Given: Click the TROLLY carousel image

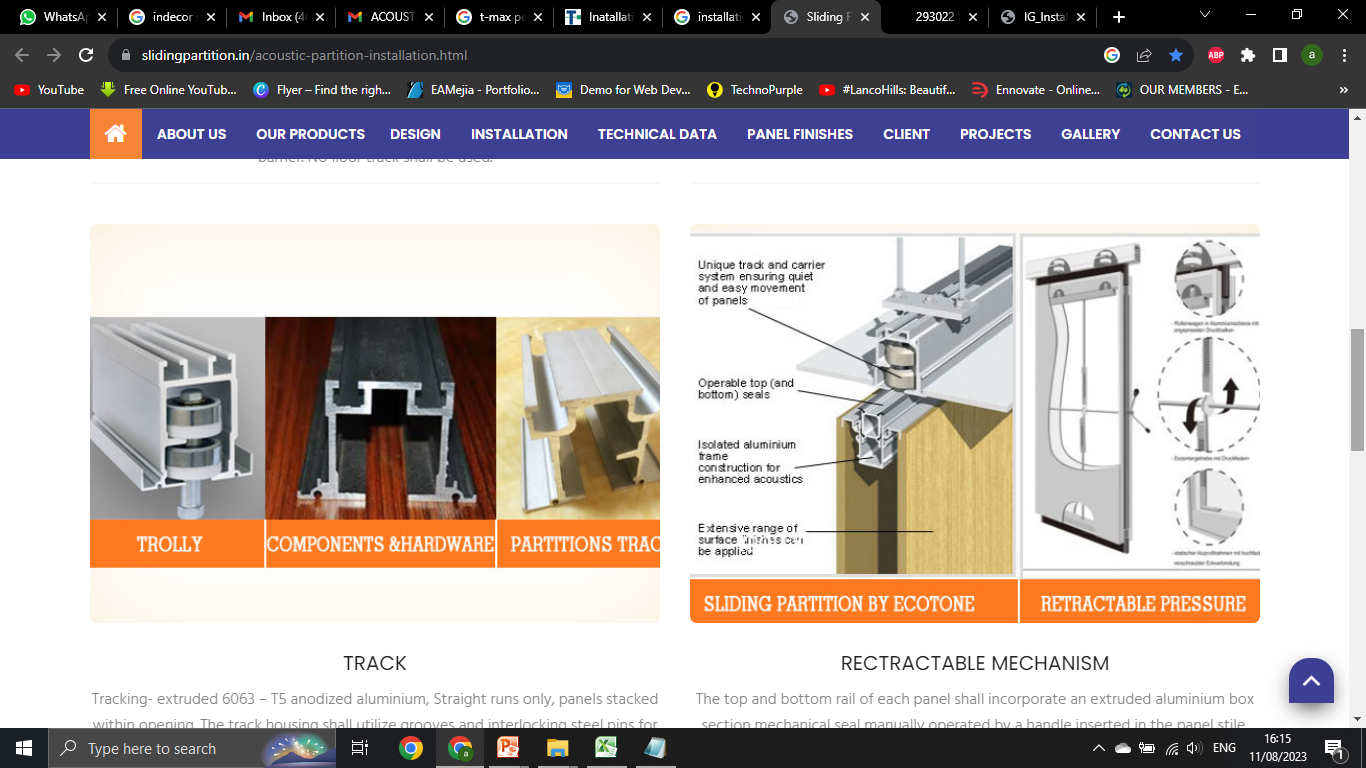Looking at the screenshot, I should (177, 442).
